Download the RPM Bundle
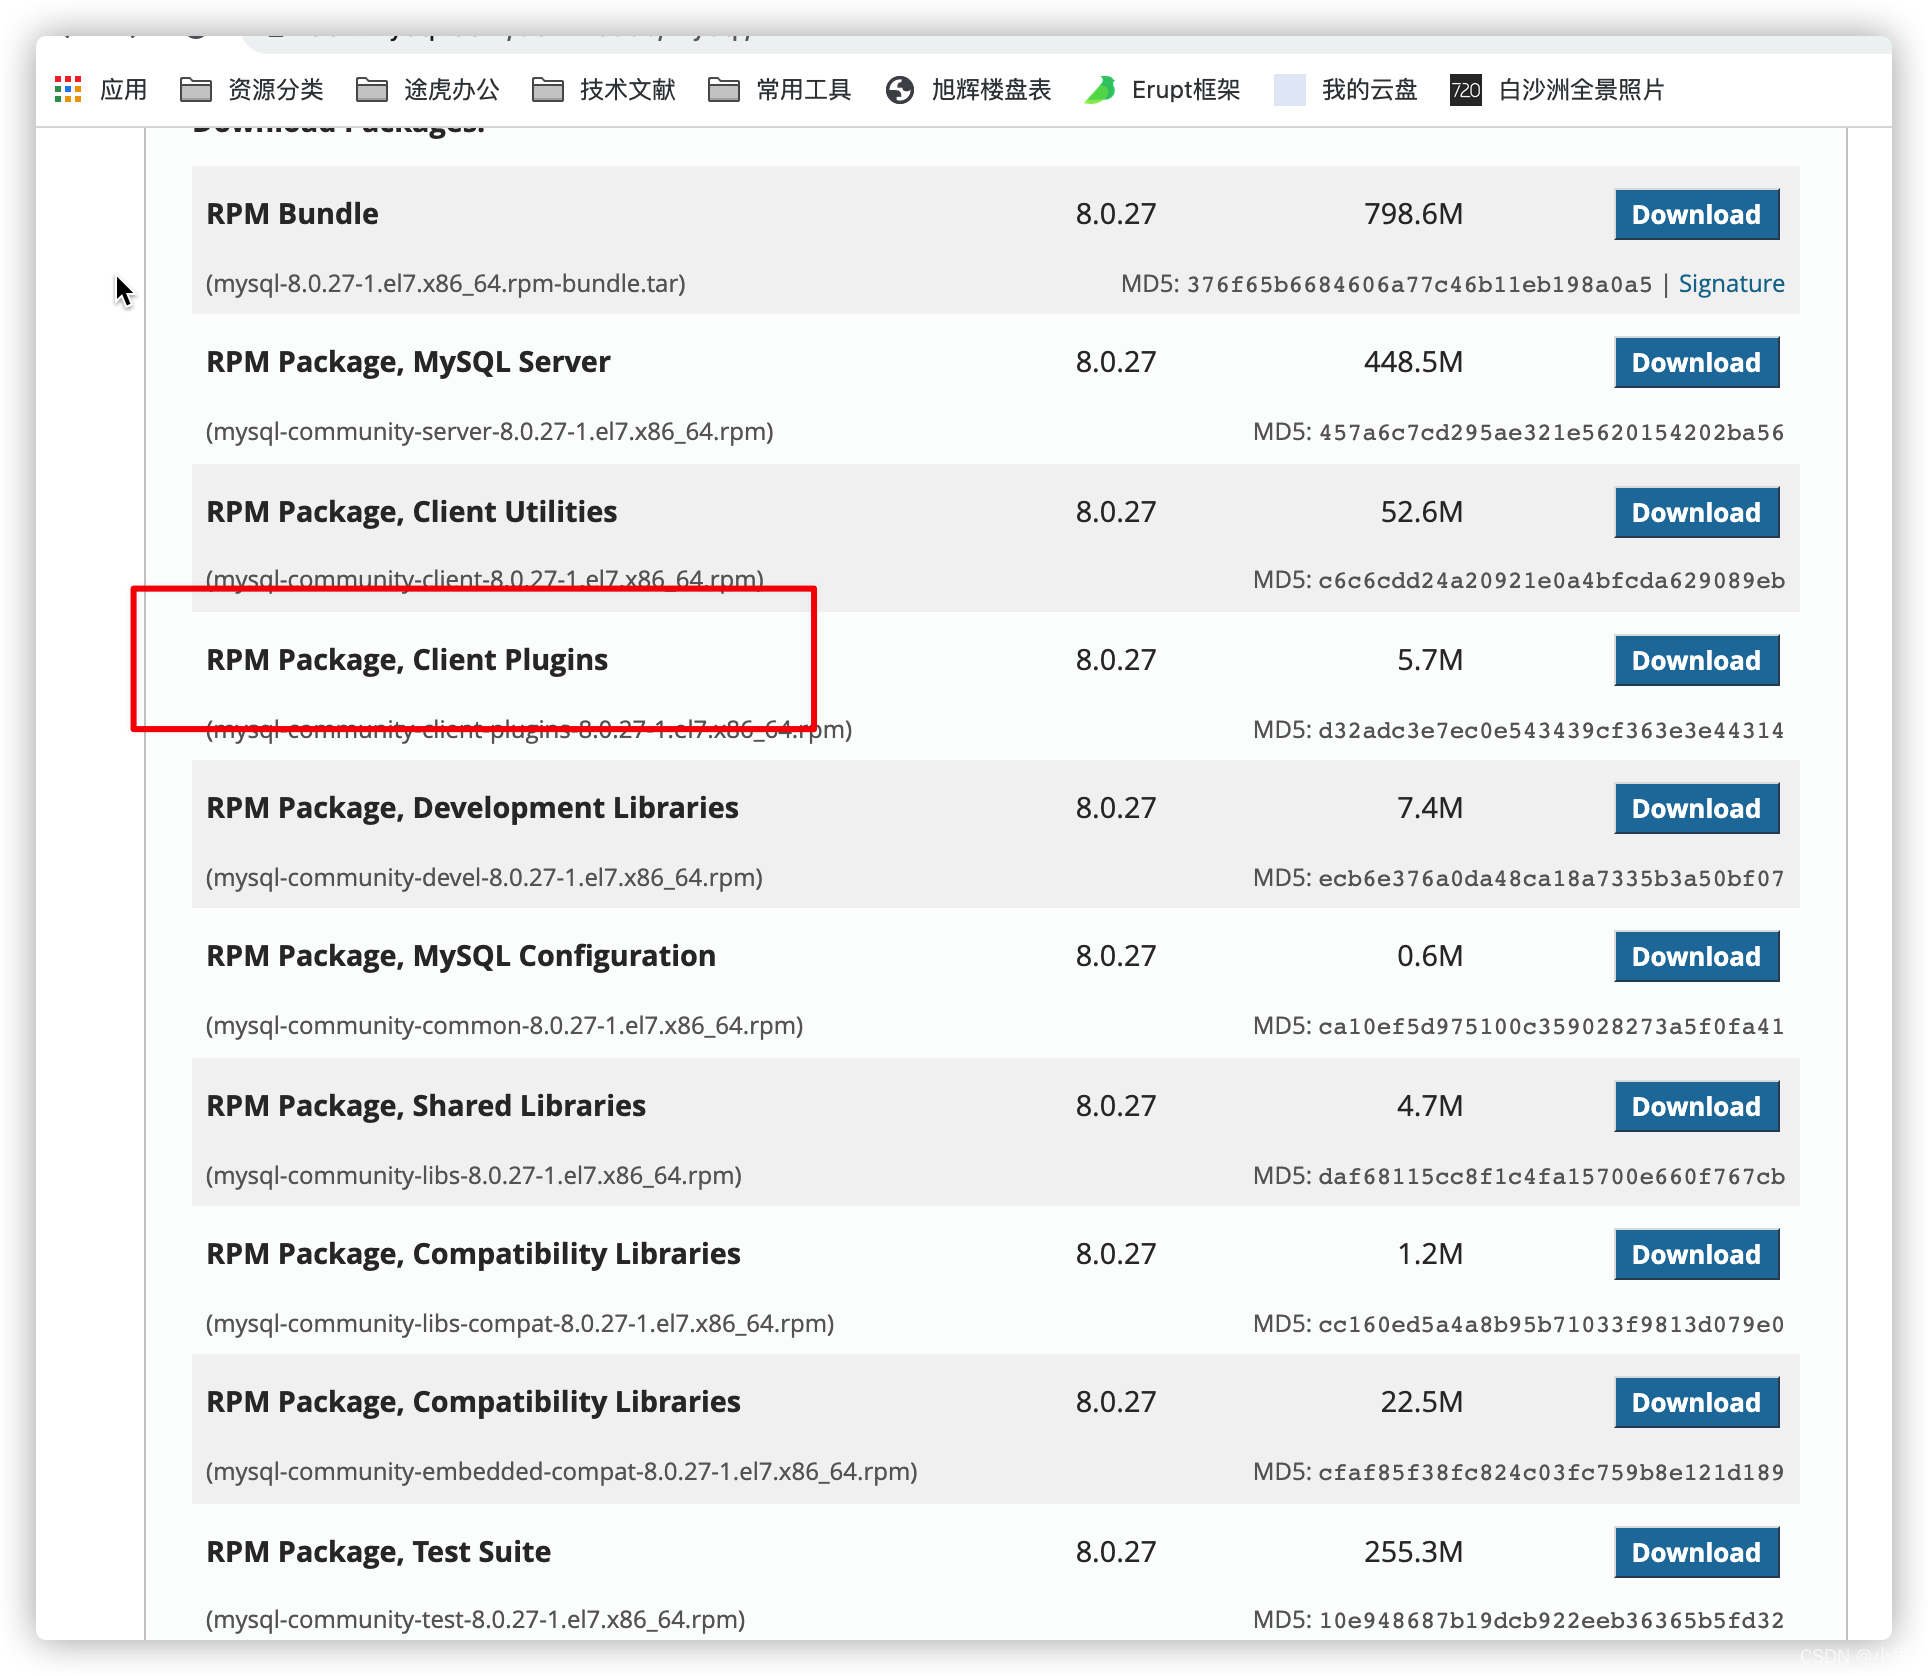1928x1676 pixels. coord(1696,215)
